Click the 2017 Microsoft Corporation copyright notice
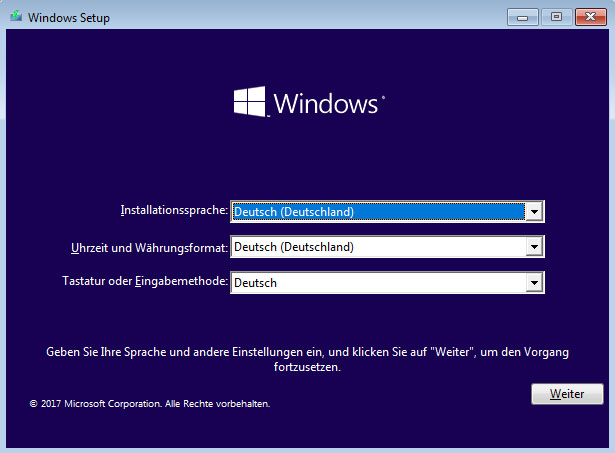The image size is (615, 453). point(150,404)
